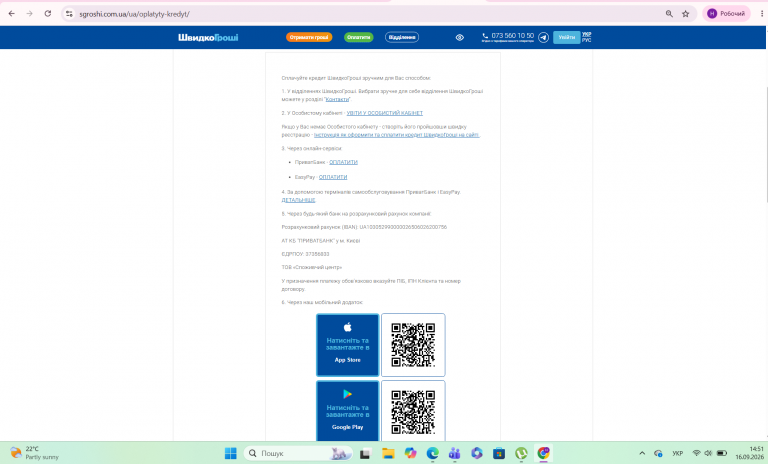Go back with browser back arrow

click(x=12, y=14)
